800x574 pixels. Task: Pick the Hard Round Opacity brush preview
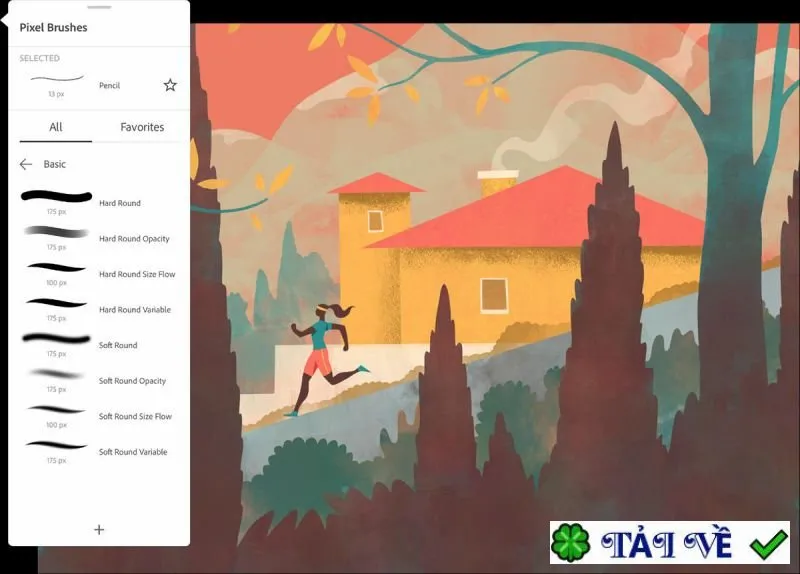(x=56, y=232)
